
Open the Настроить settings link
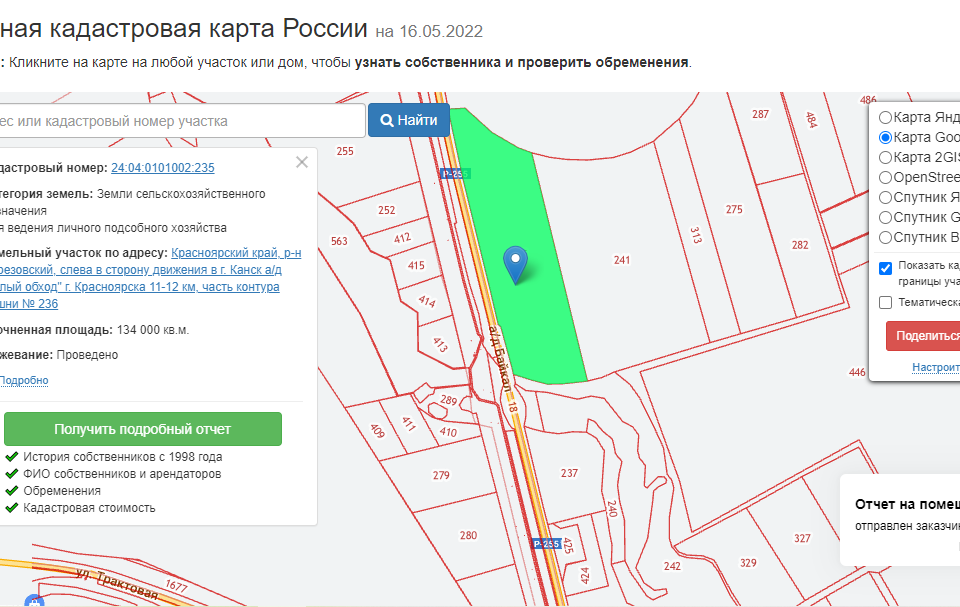935,368
